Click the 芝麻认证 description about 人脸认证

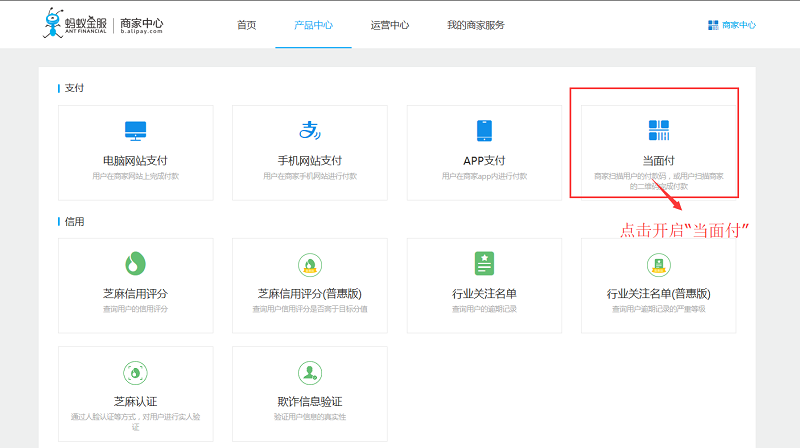(x=135, y=421)
